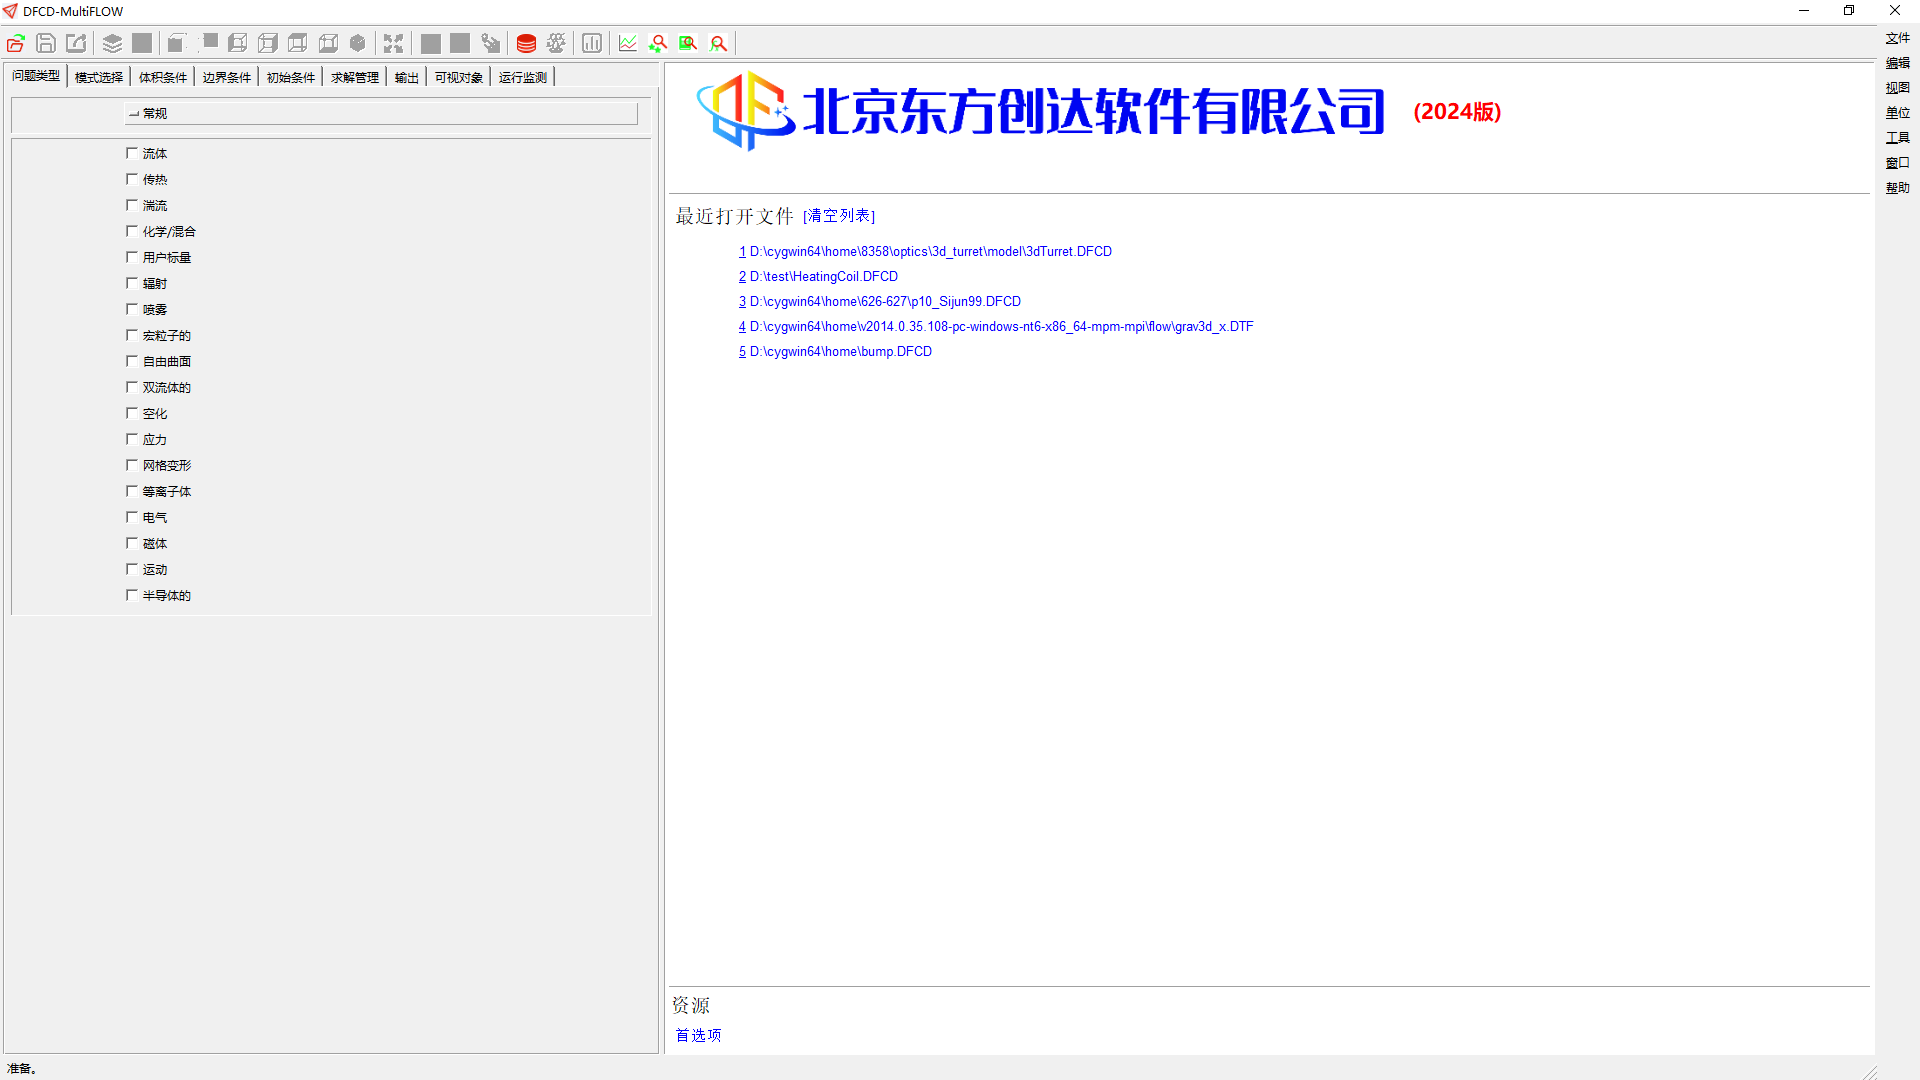The height and width of the screenshot is (1080, 1920).
Task: Open the 输出 tab
Action: (406, 77)
